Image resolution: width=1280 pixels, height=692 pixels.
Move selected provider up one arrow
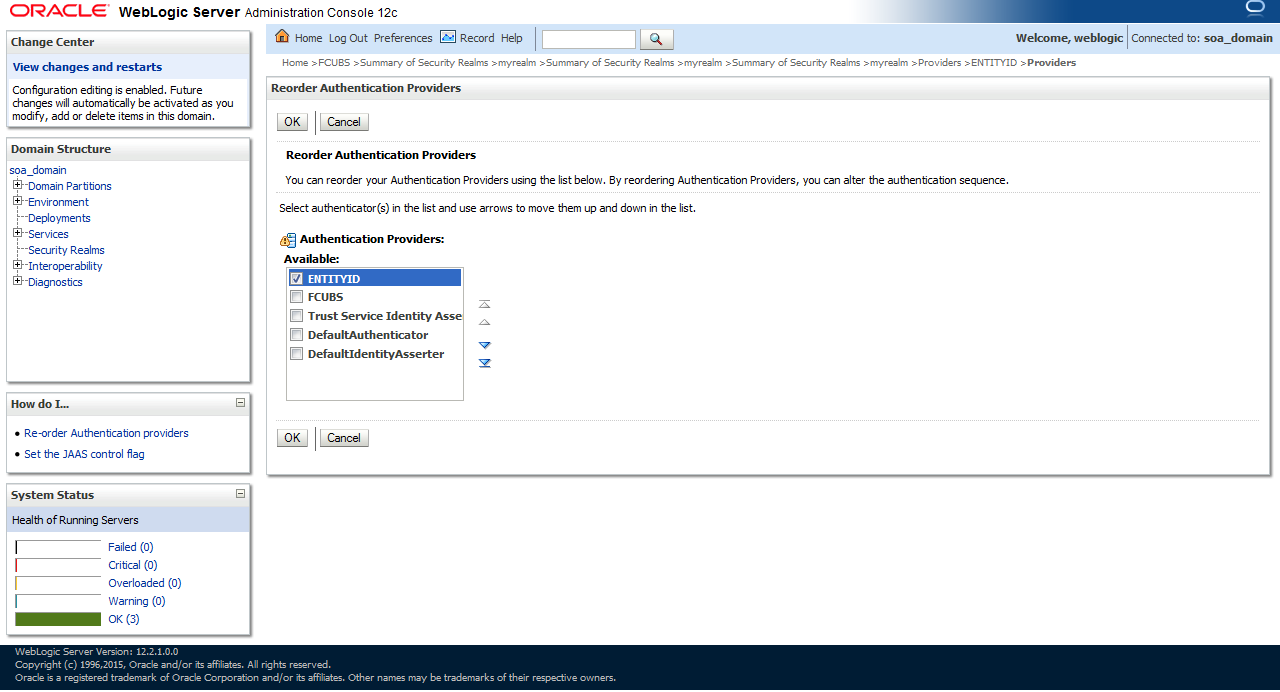485,323
